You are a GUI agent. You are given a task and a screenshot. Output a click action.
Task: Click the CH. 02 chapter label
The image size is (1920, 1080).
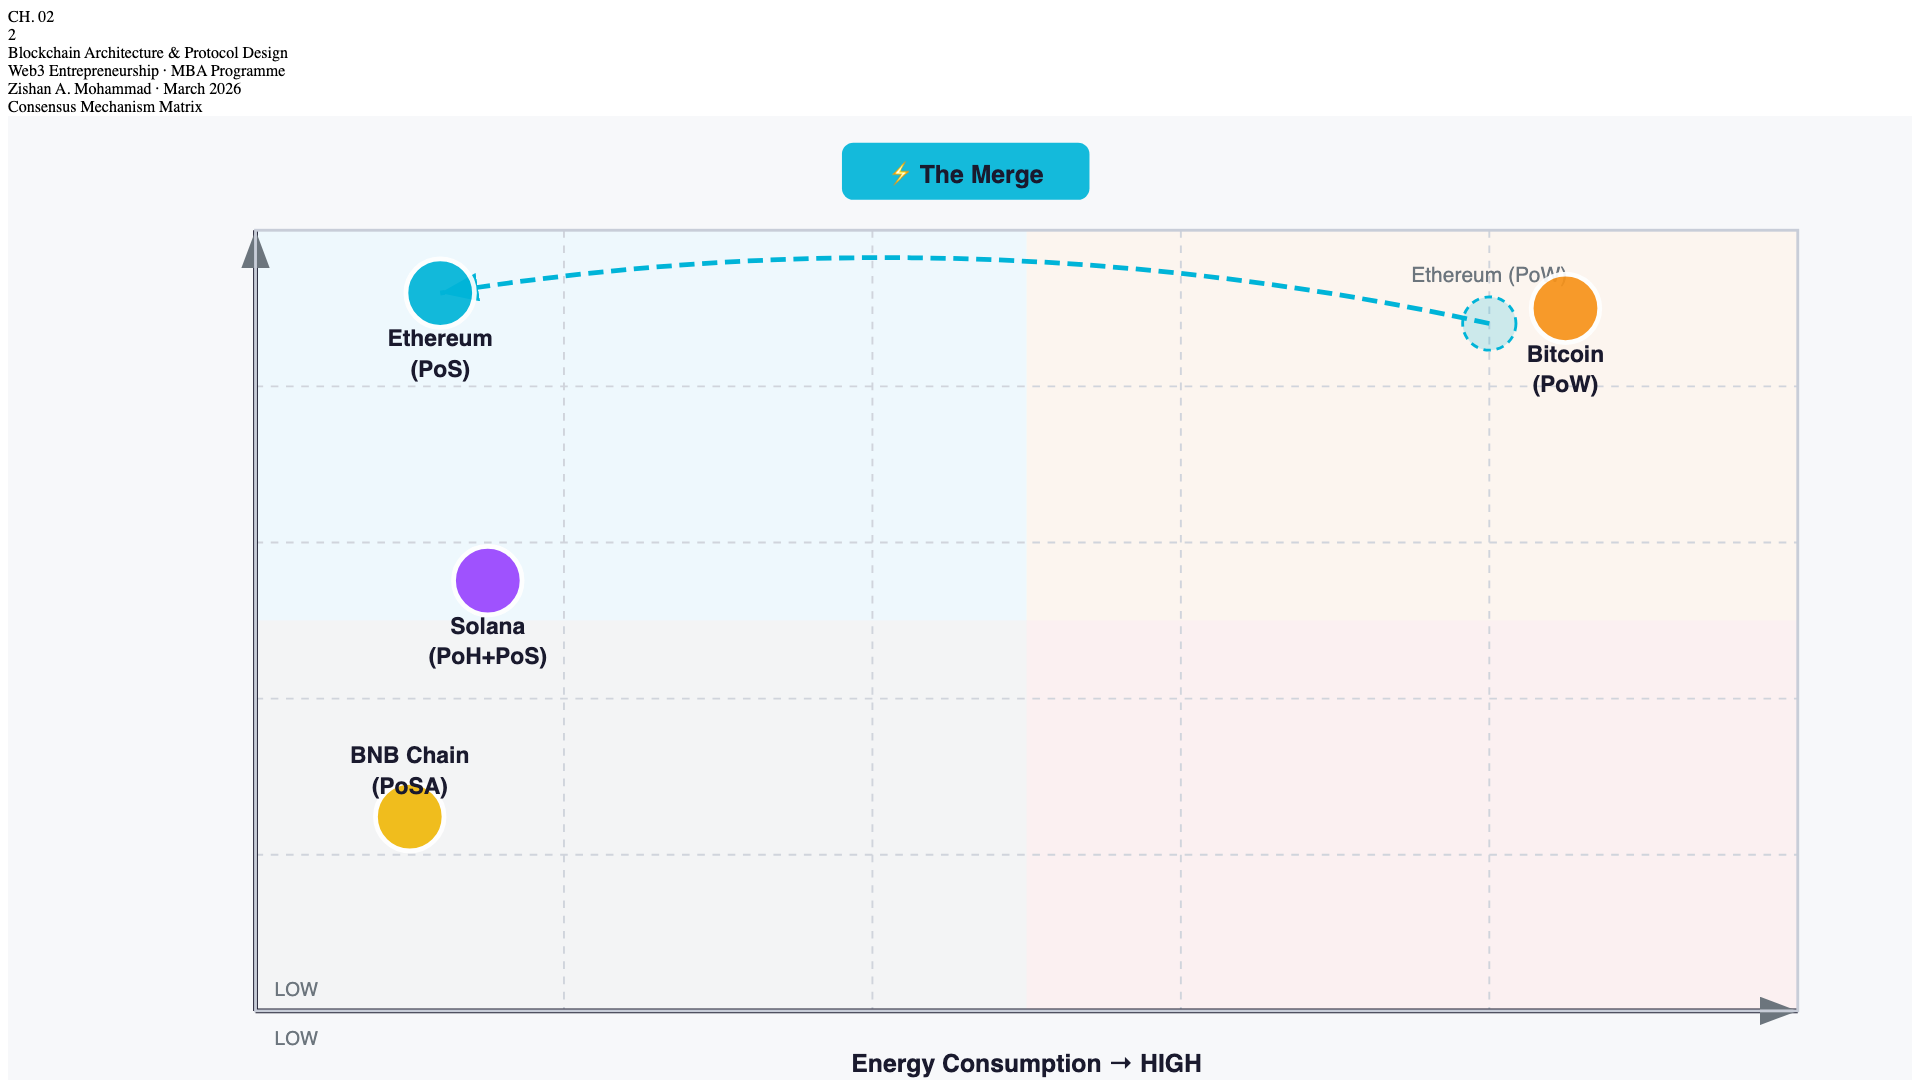[x=31, y=17]
